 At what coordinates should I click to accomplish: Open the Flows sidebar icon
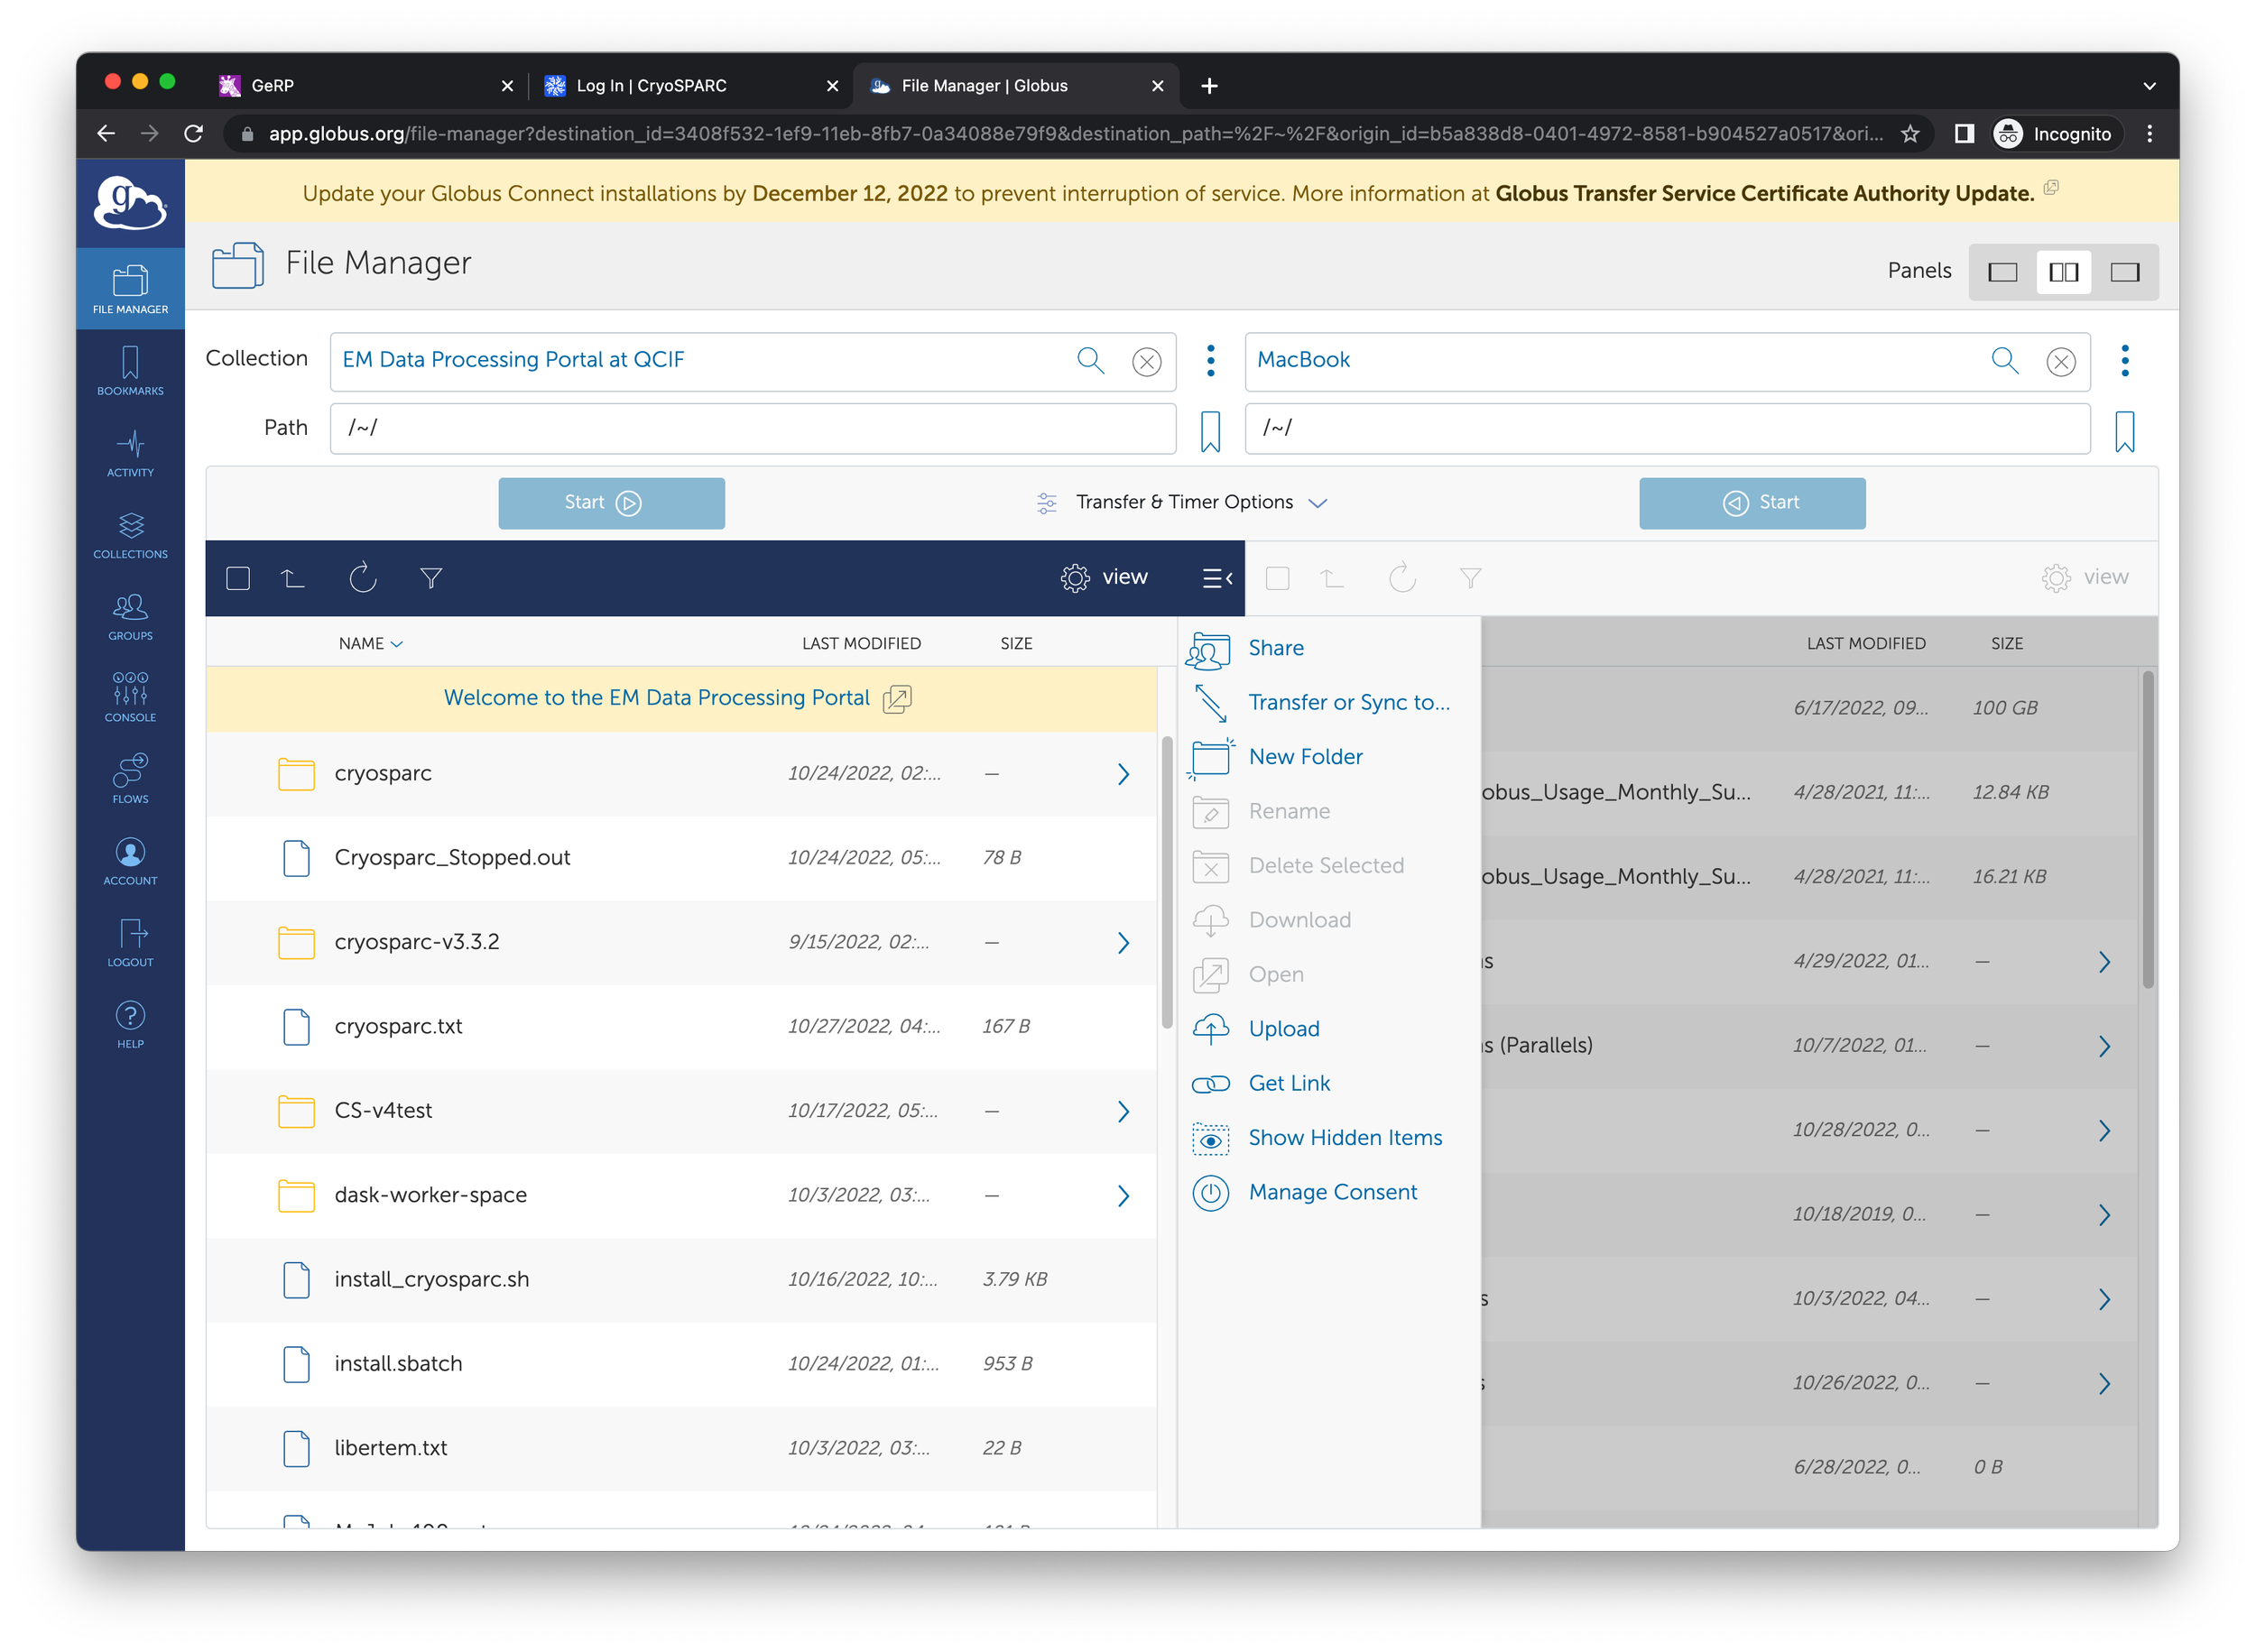(130, 778)
